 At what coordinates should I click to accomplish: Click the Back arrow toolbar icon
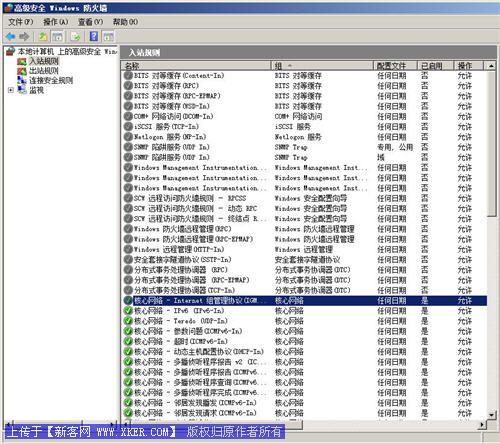coord(11,36)
